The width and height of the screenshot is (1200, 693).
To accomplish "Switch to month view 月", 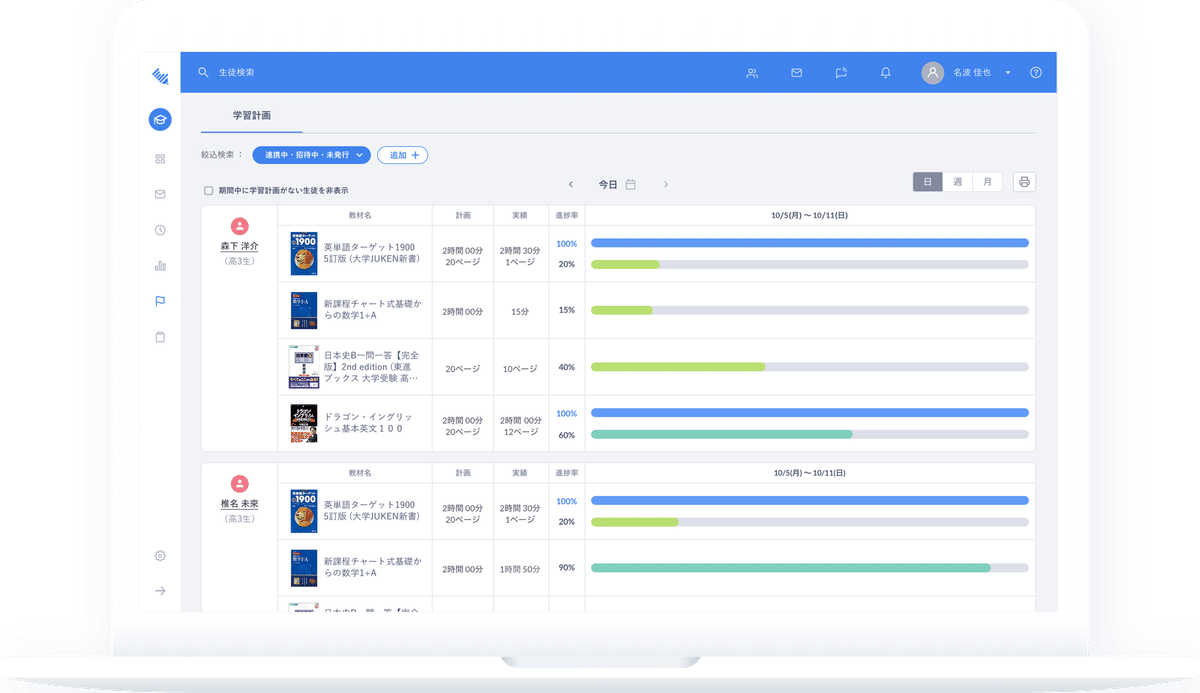I will coord(988,182).
